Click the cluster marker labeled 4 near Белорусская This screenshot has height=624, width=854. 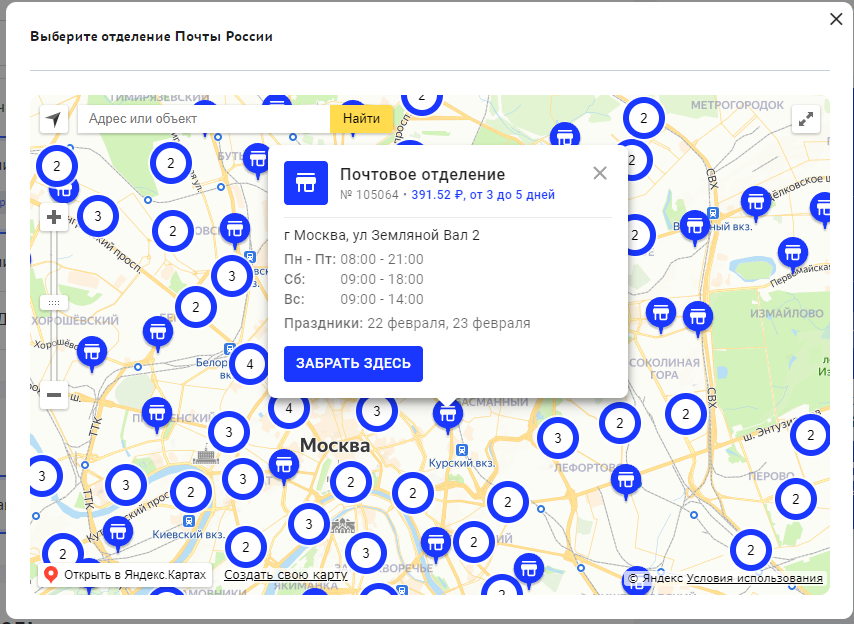pos(249,364)
